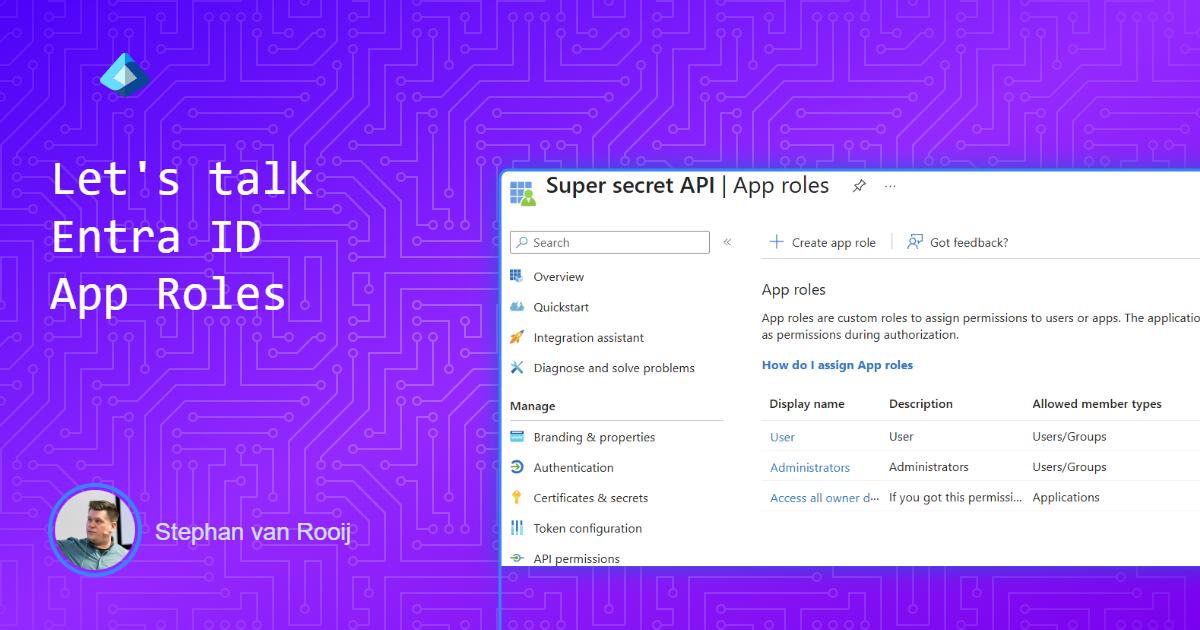Click Create app role button

(822, 242)
